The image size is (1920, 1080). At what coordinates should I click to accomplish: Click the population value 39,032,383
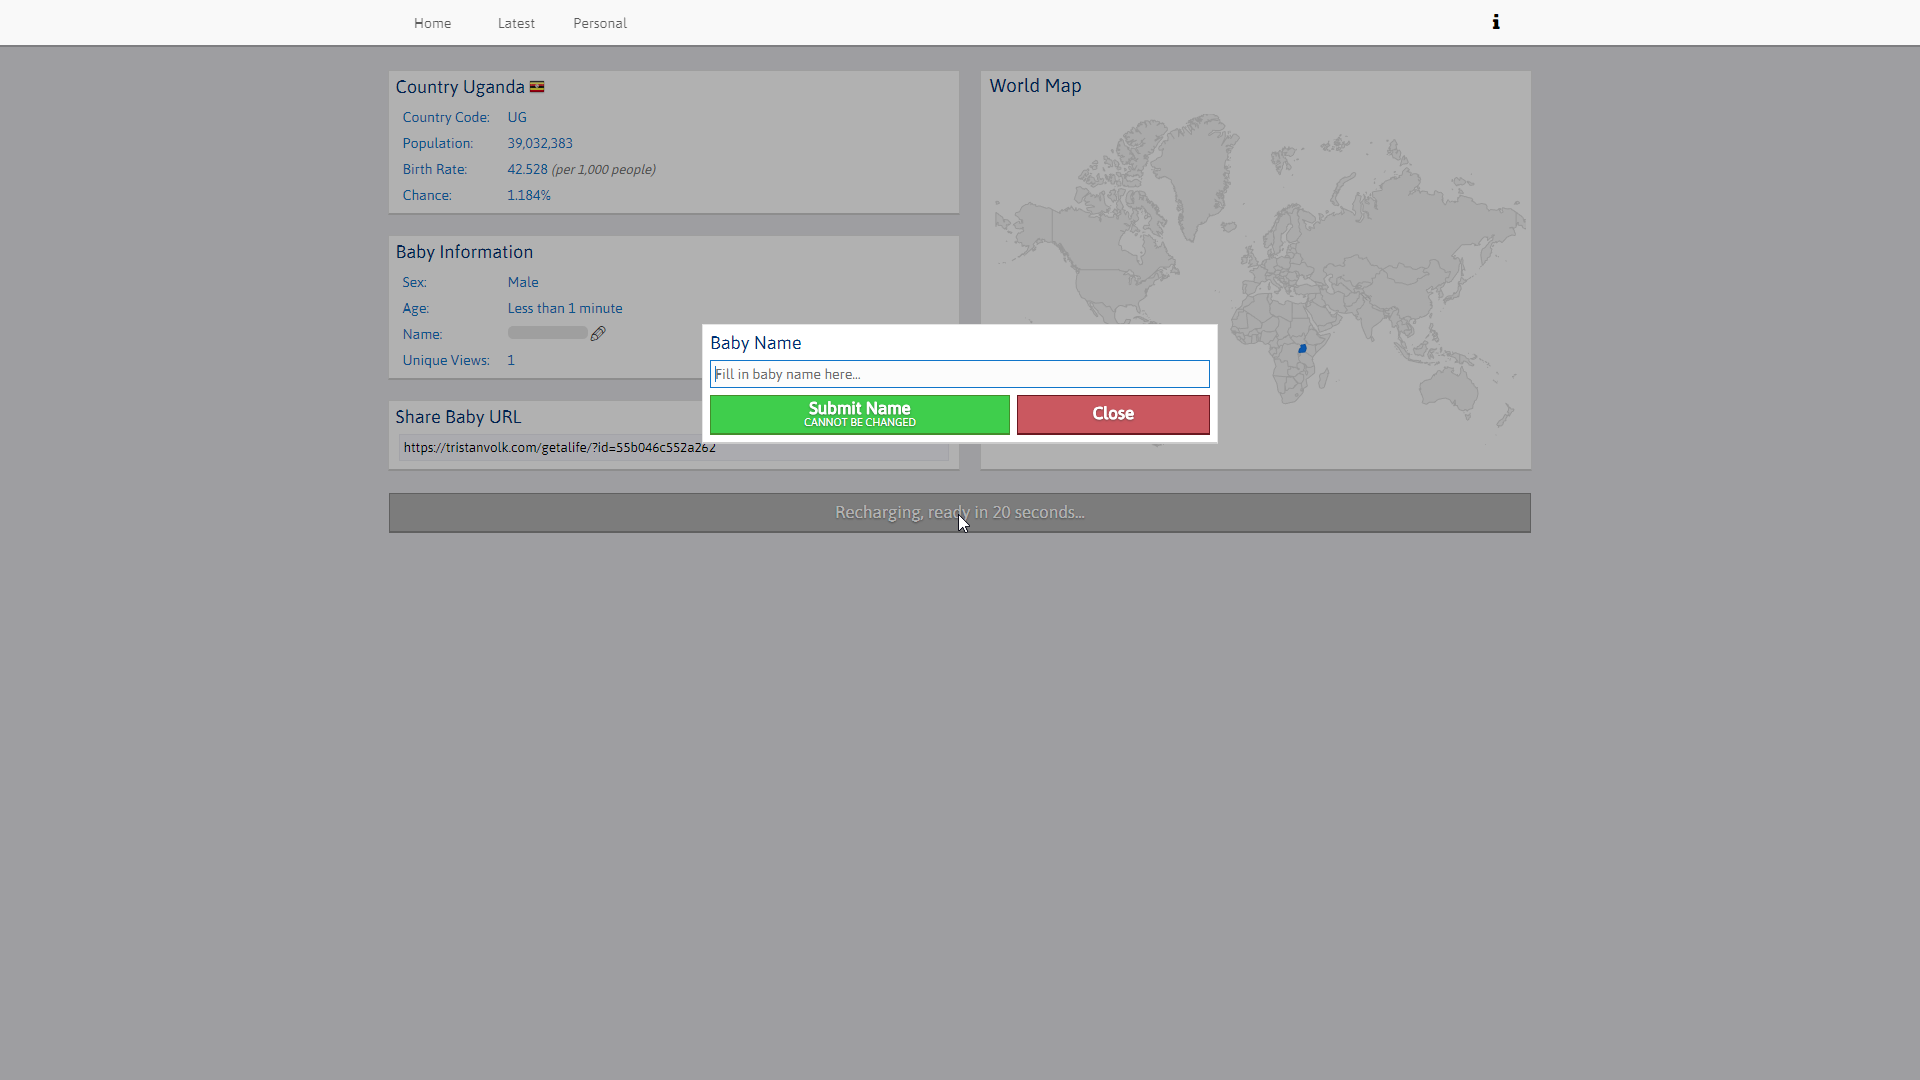click(539, 143)
